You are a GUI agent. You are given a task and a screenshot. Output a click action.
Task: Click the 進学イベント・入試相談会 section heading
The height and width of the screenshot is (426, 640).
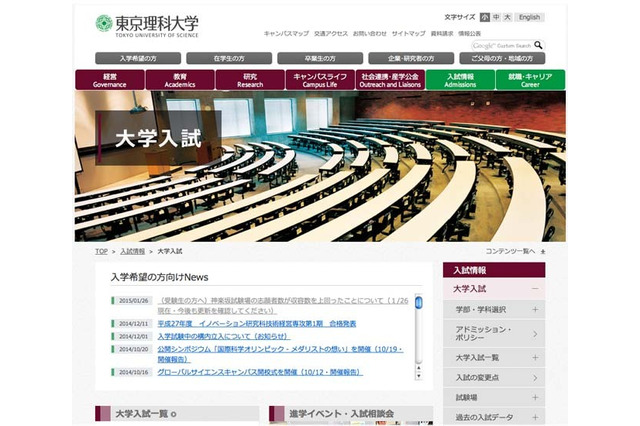click(351, 414)
